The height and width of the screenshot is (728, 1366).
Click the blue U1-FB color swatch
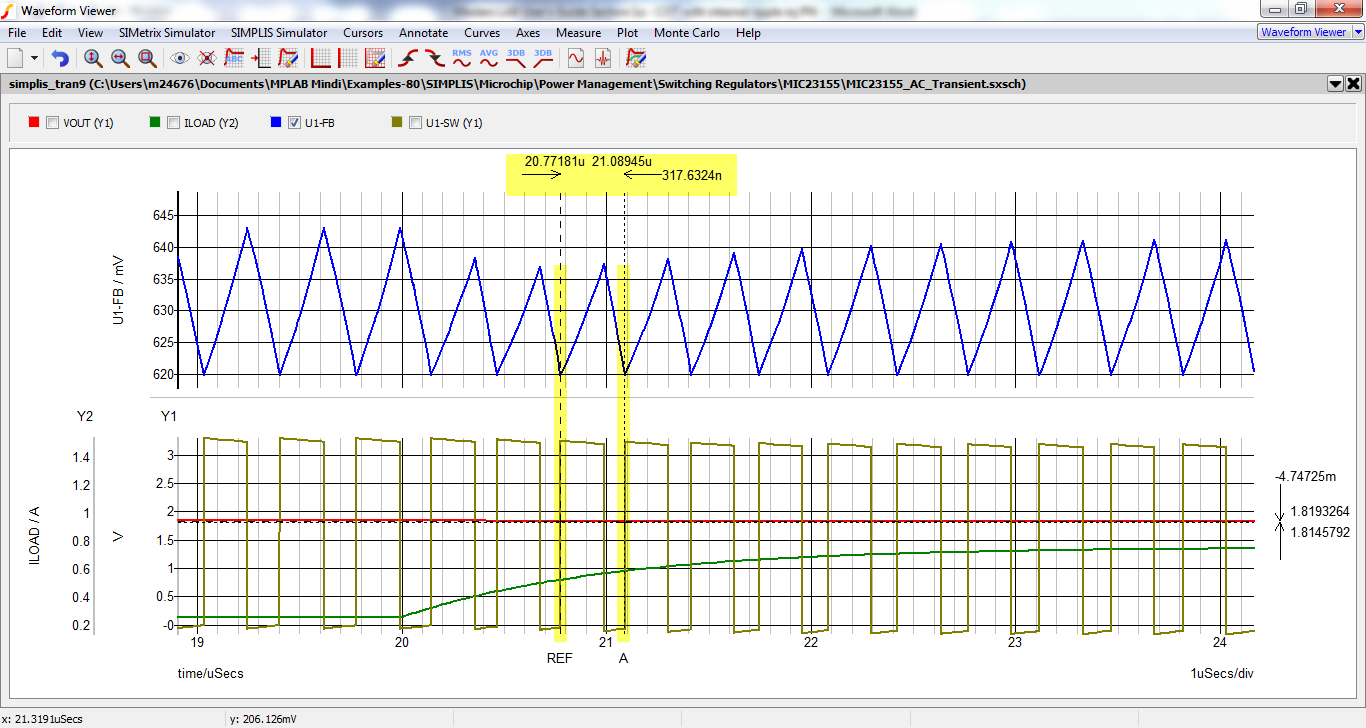tap(275, 123)
